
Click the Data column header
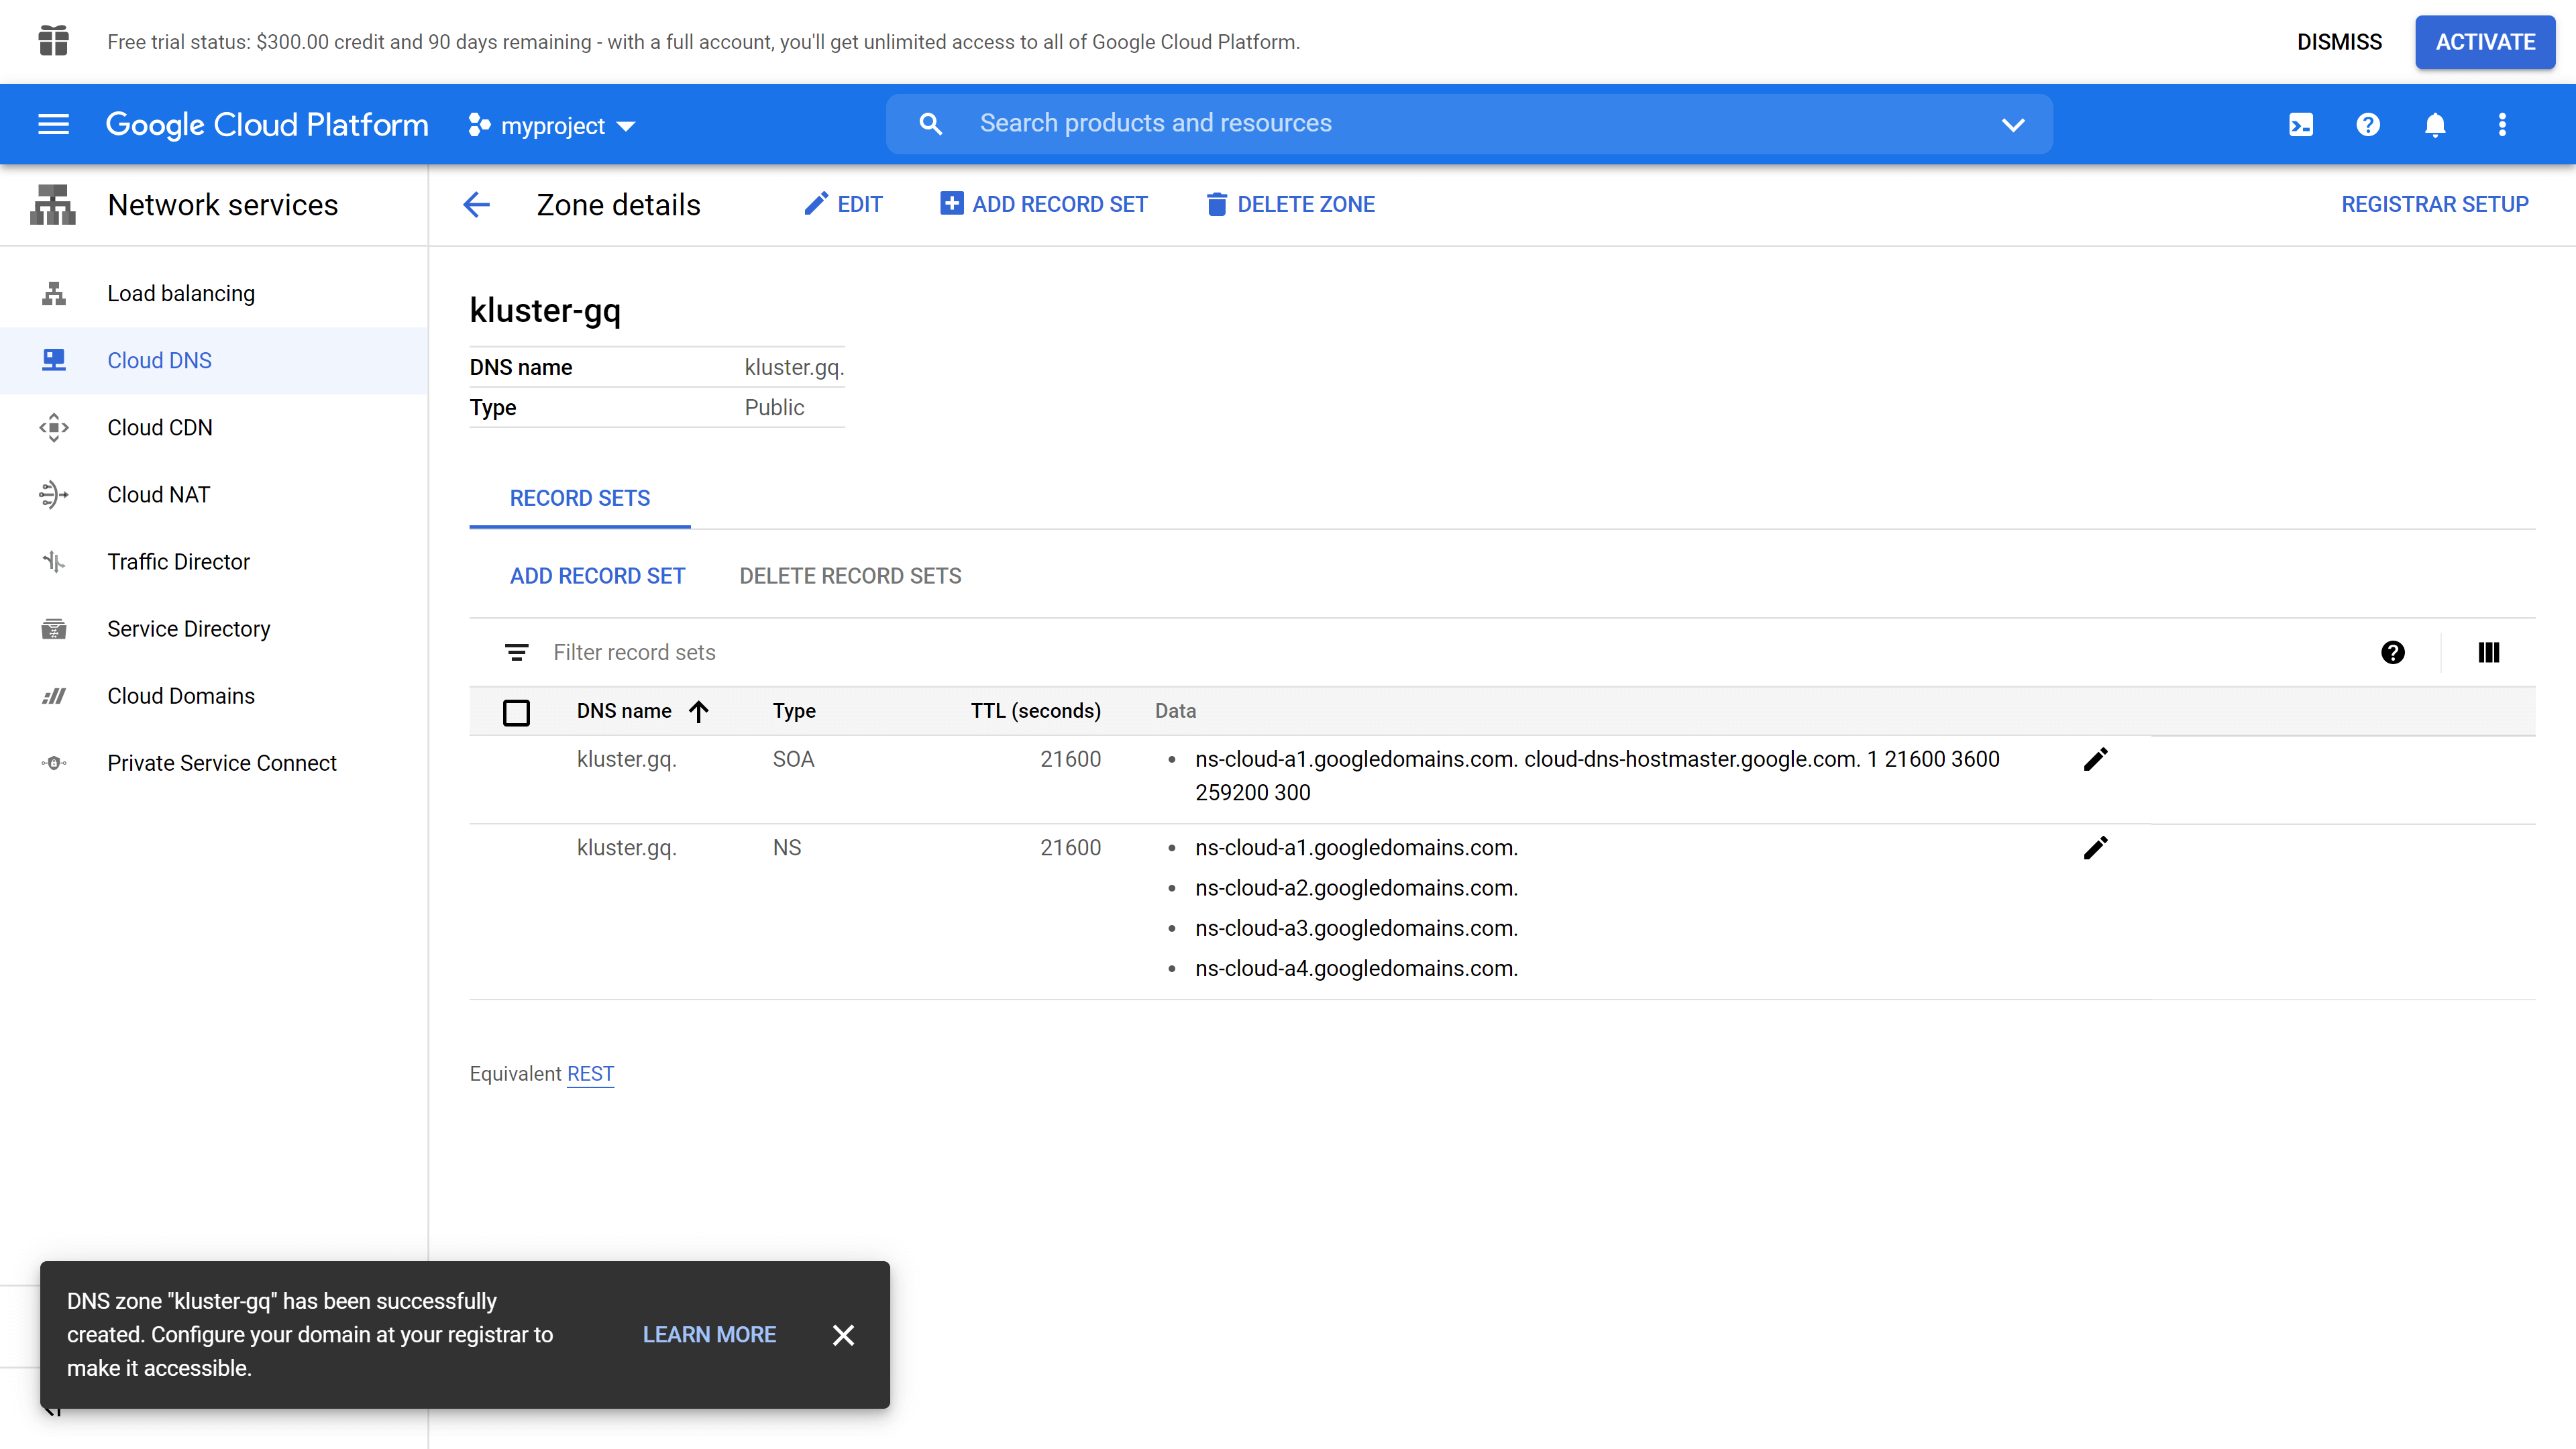coord(1175,711)
